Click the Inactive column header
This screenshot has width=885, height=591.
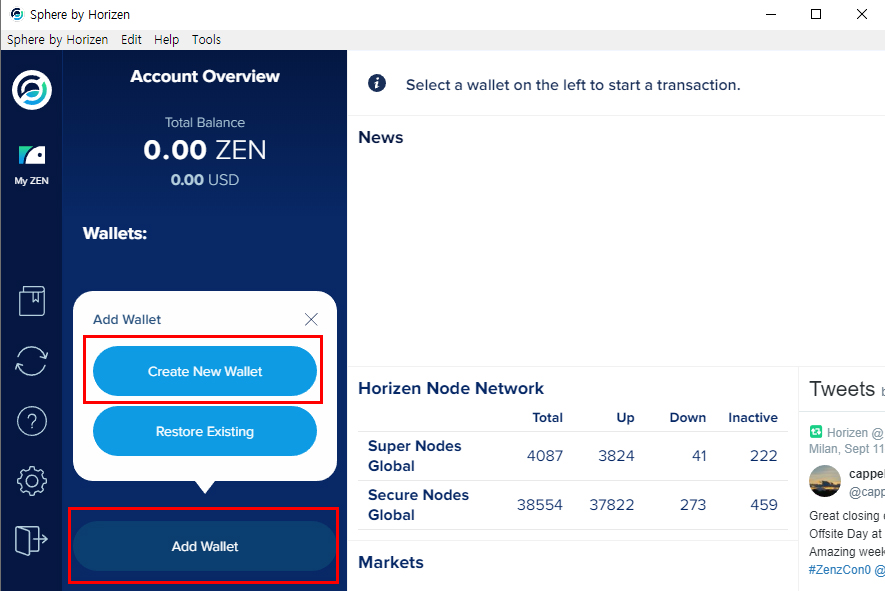pyautogui.click(x=753, y=418)
